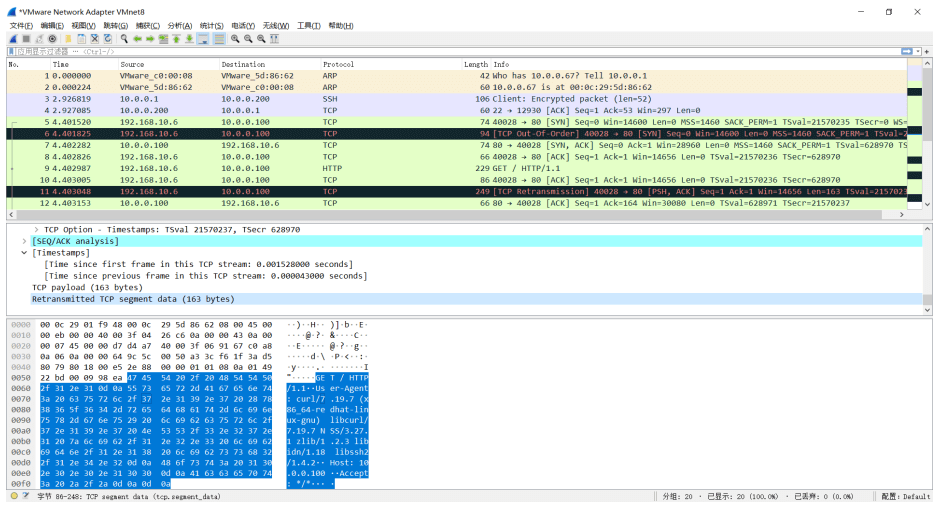Find a packet with magnifier icon

(x=124, y=39)
